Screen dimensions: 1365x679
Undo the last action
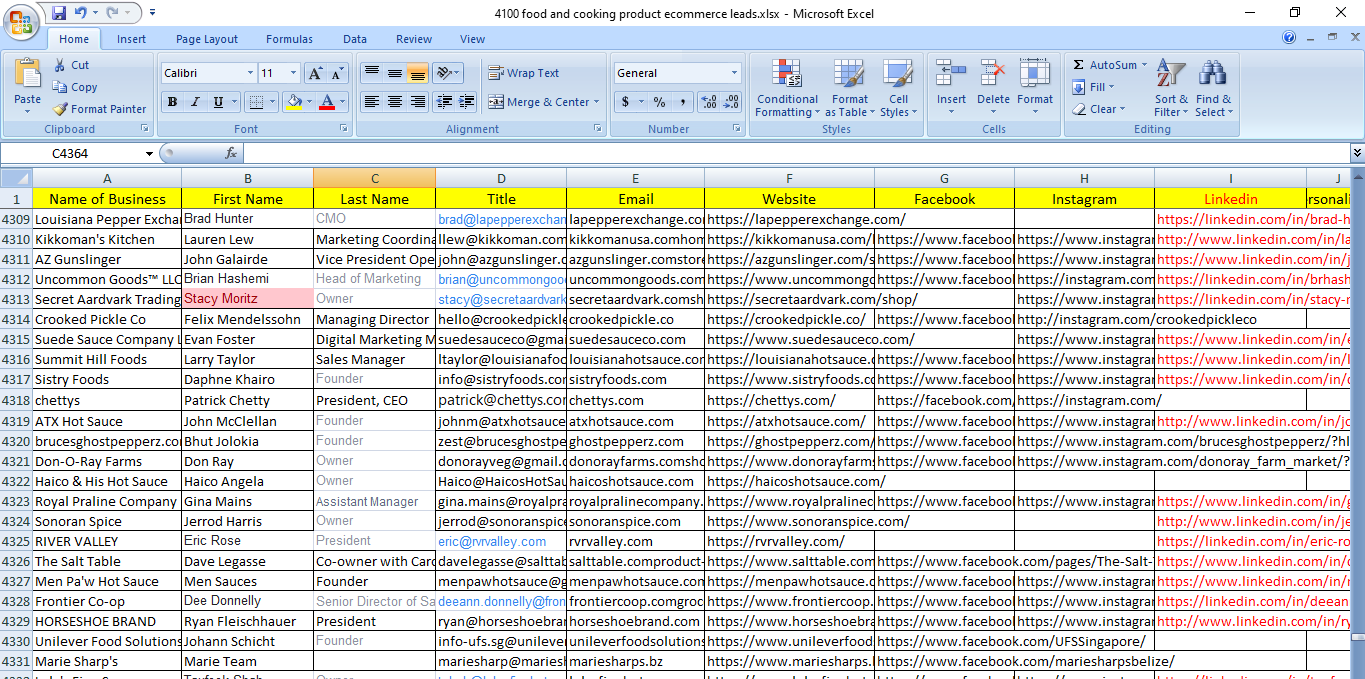[81, 13]
